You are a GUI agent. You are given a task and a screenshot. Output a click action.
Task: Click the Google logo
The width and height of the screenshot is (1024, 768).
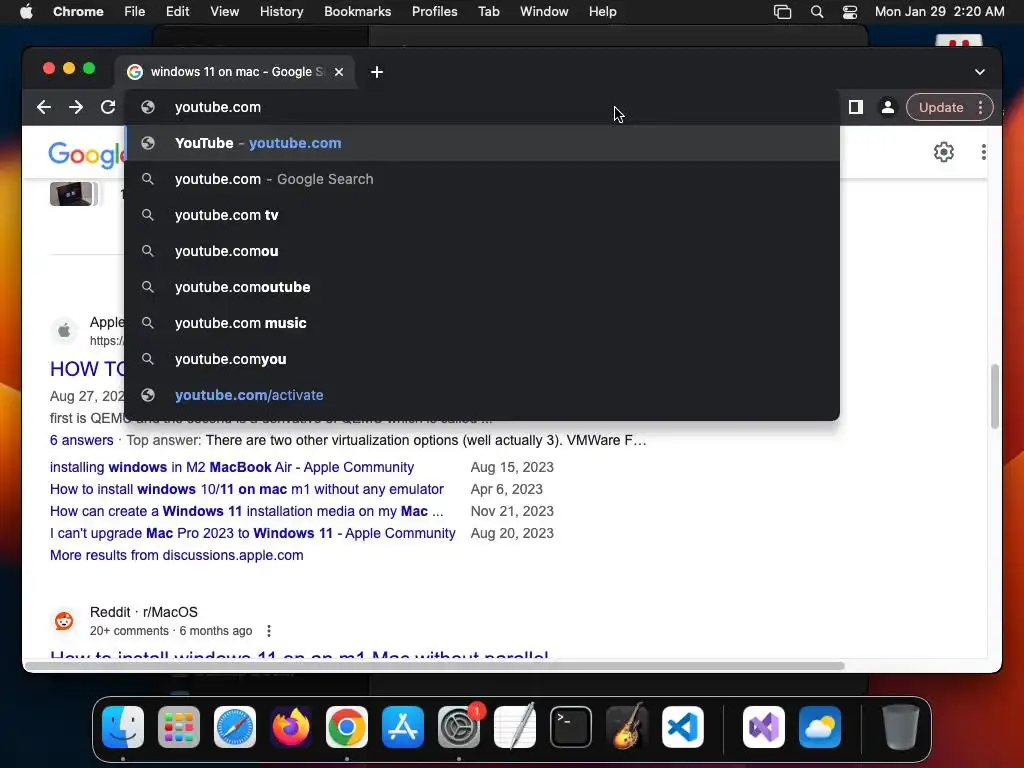click(86, 155)
